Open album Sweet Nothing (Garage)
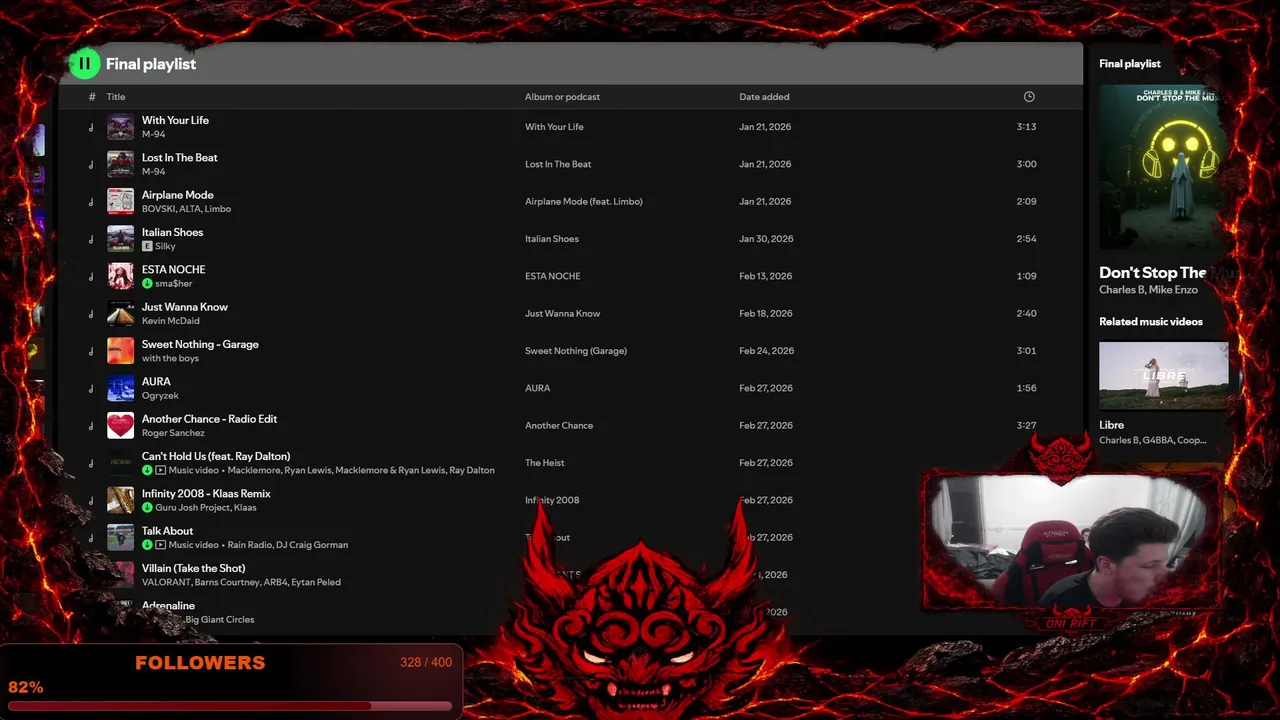 576,351
